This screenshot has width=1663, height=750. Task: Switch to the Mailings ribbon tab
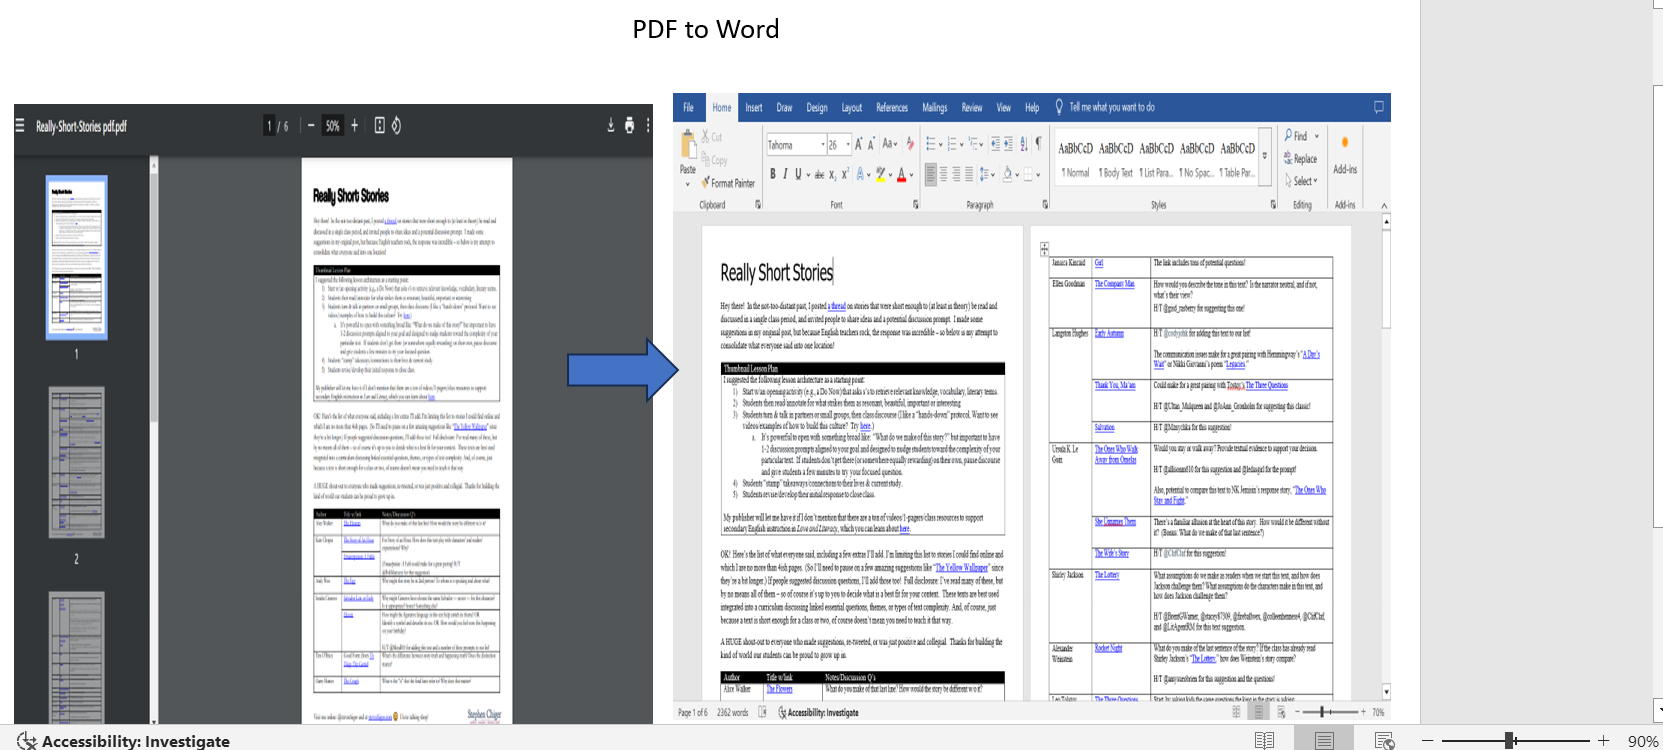pyautogui.click(x=935, y=107)
